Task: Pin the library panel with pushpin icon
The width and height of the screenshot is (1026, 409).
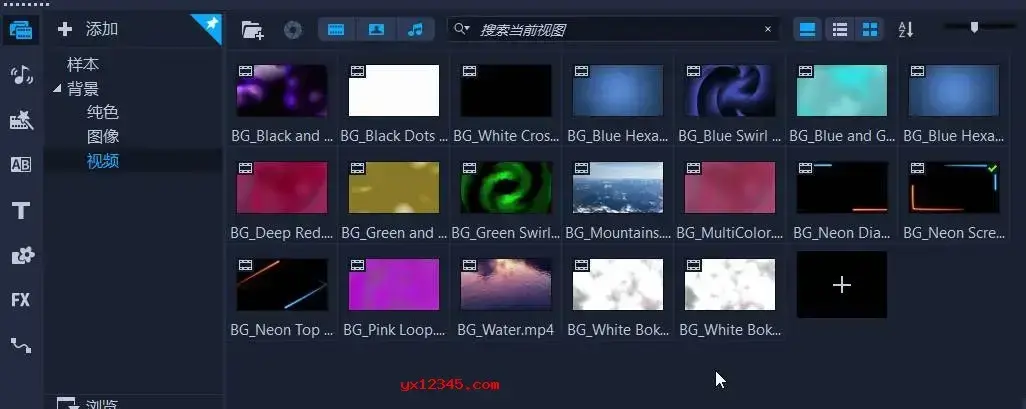Action: 211,26
